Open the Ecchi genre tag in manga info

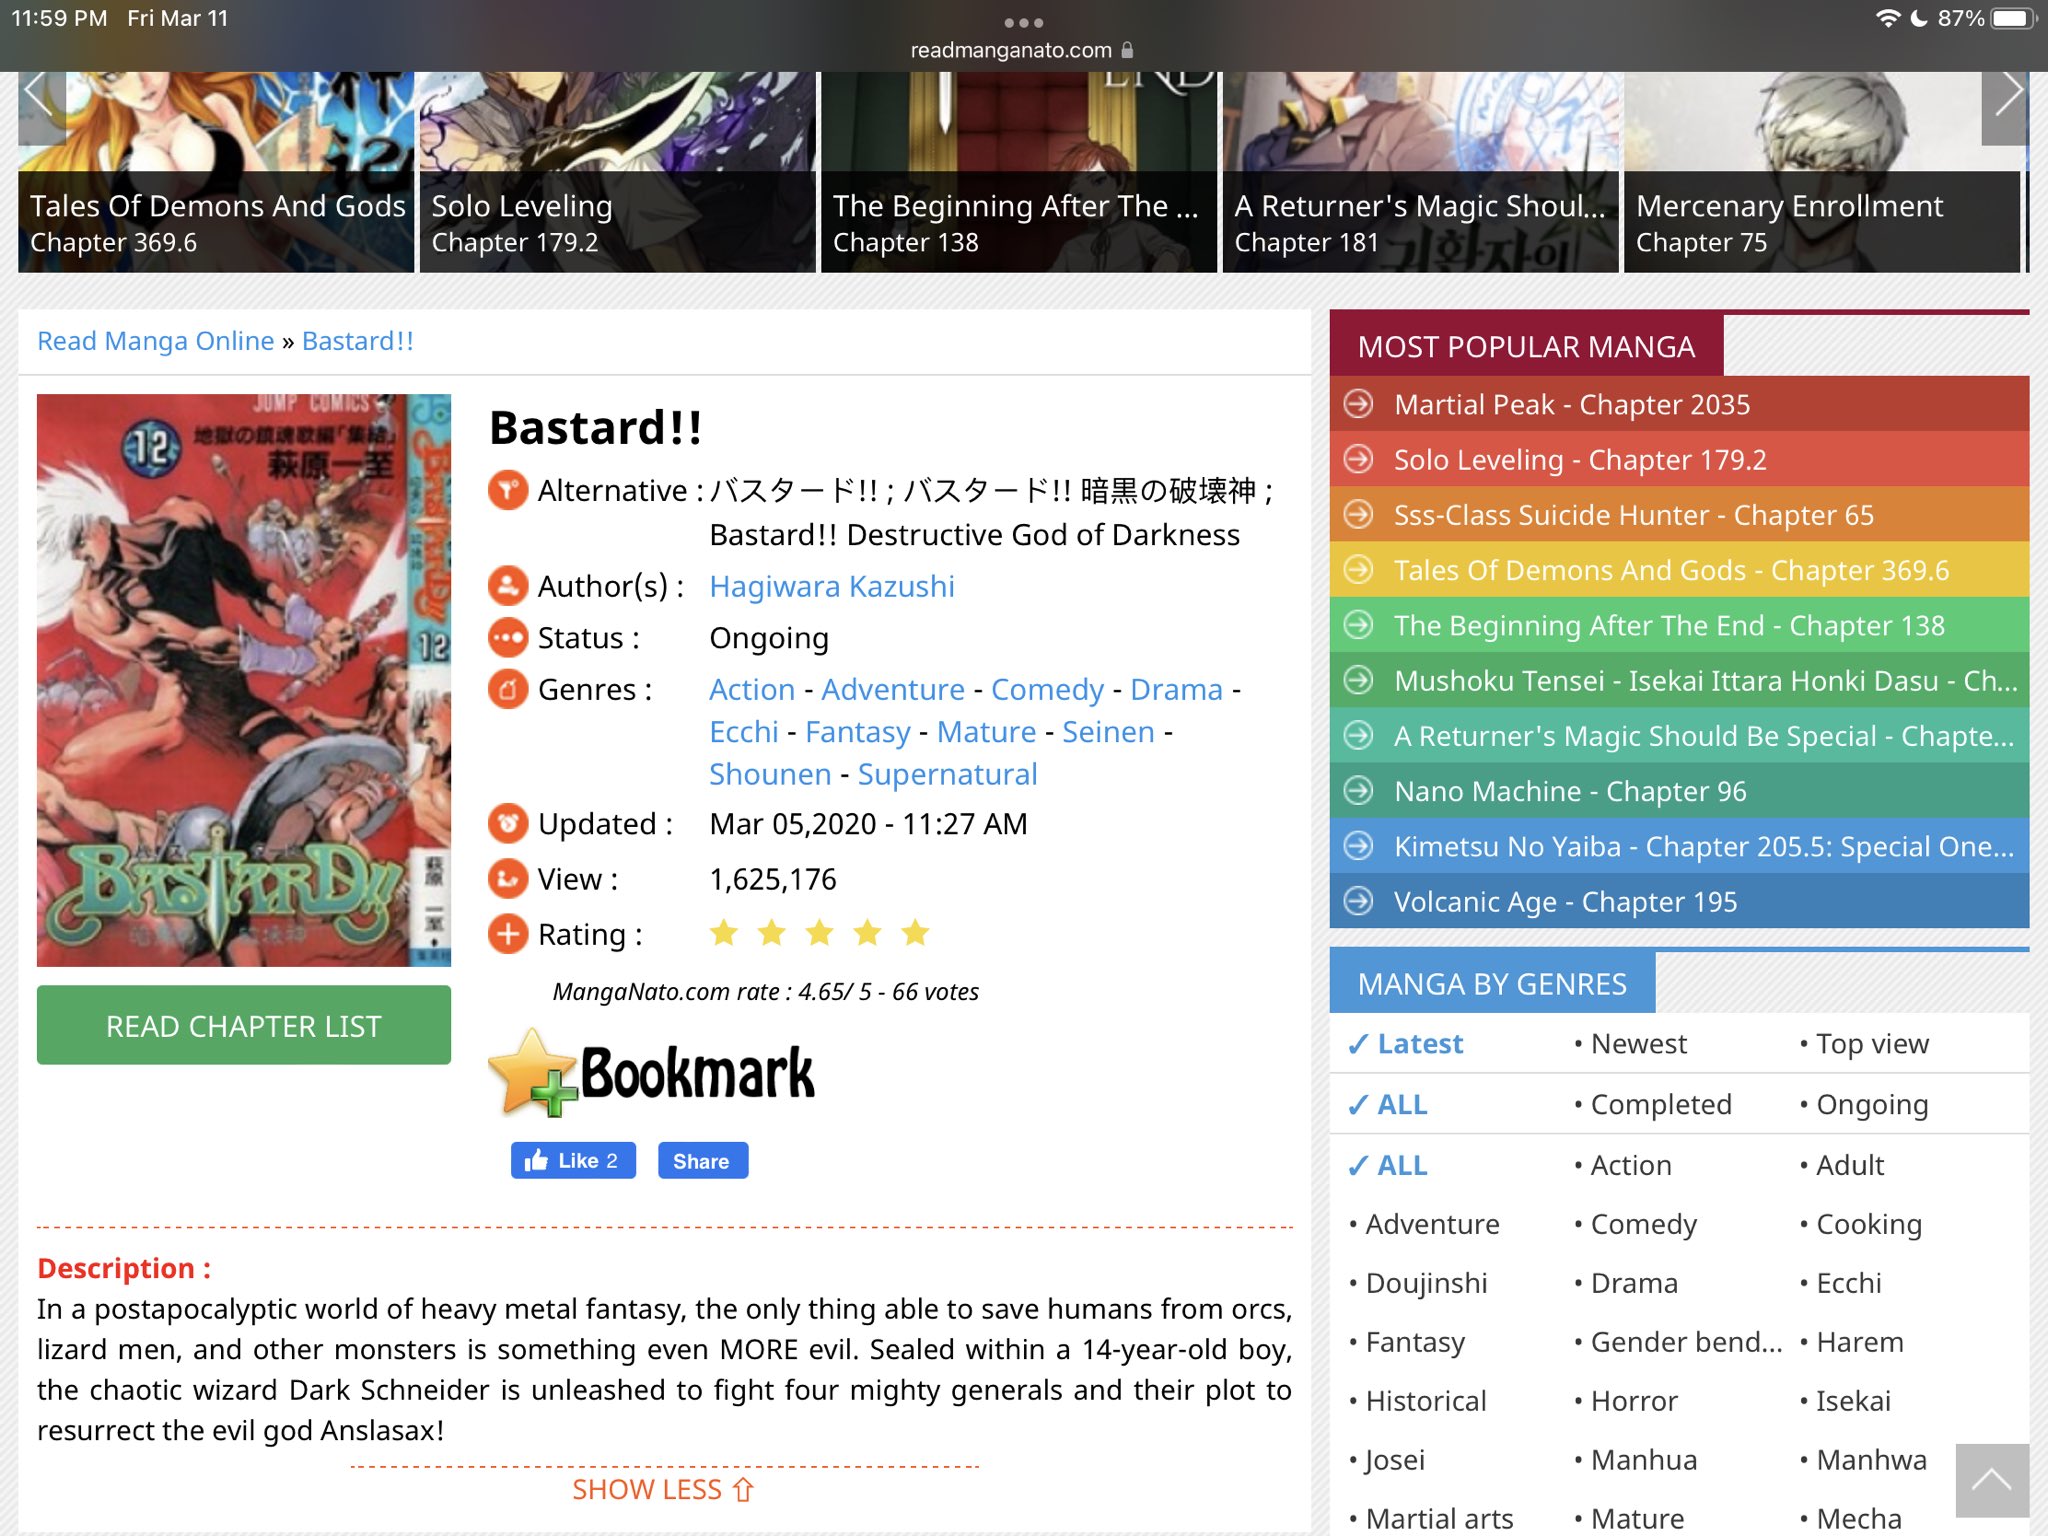tap(743, 732)
